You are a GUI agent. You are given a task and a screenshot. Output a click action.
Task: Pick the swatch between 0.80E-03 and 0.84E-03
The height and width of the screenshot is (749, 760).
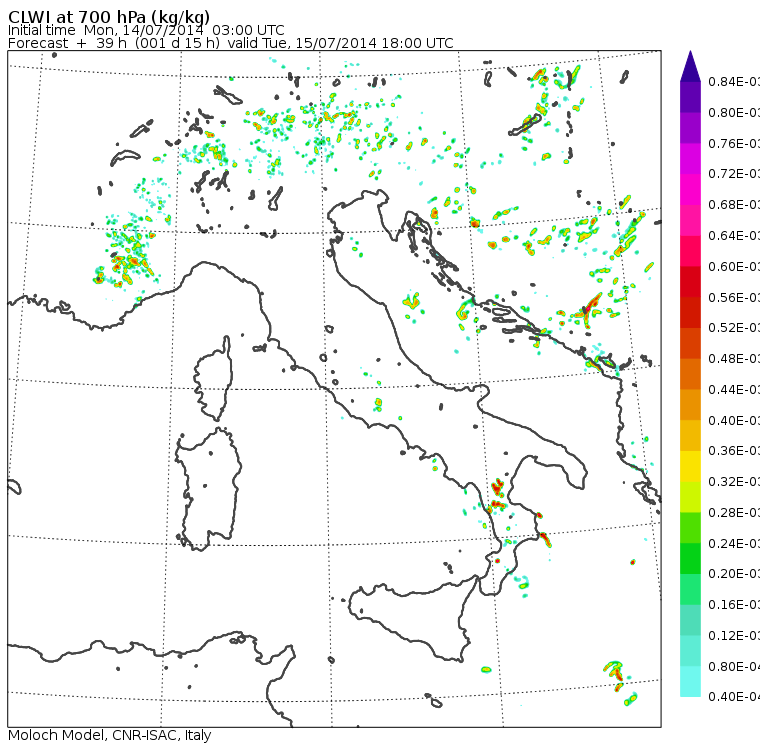coord(690,97)
